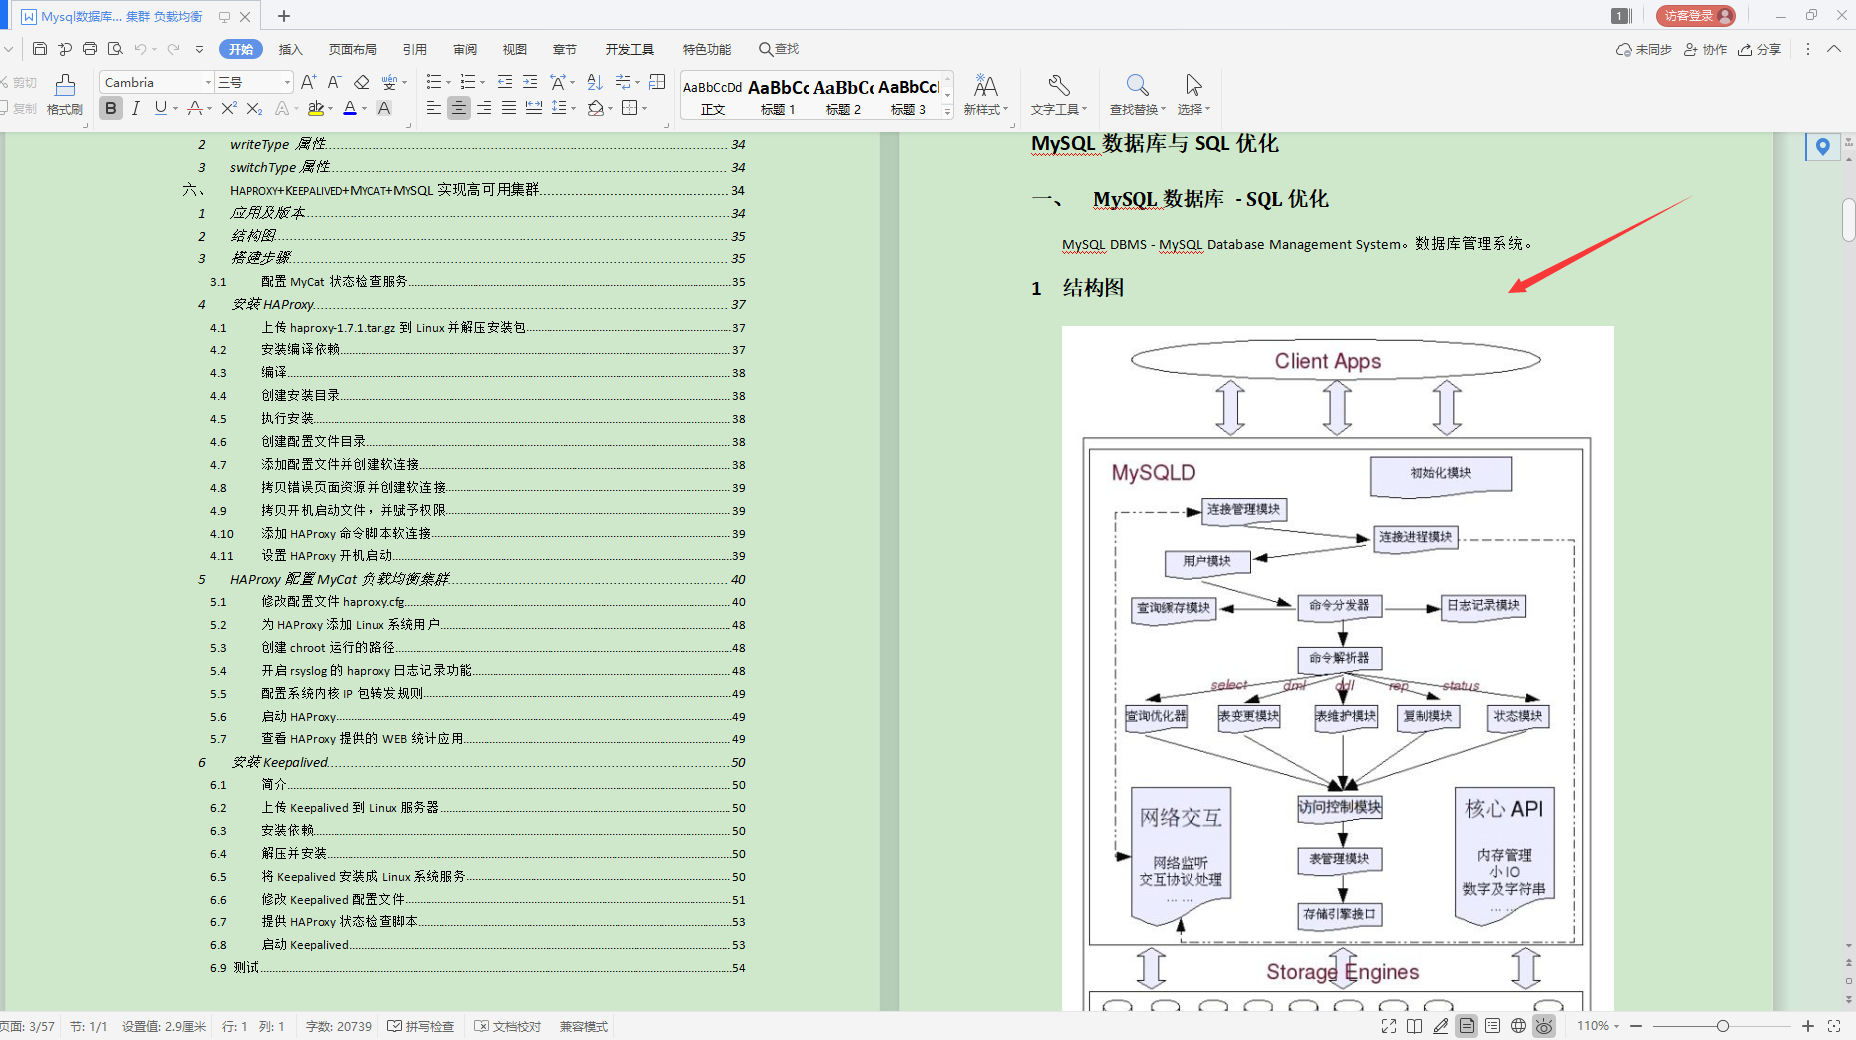This screenshot has height=1040, width=1856.
Task: Apply the 标题 1 heading style
Action: click(778, 95)
